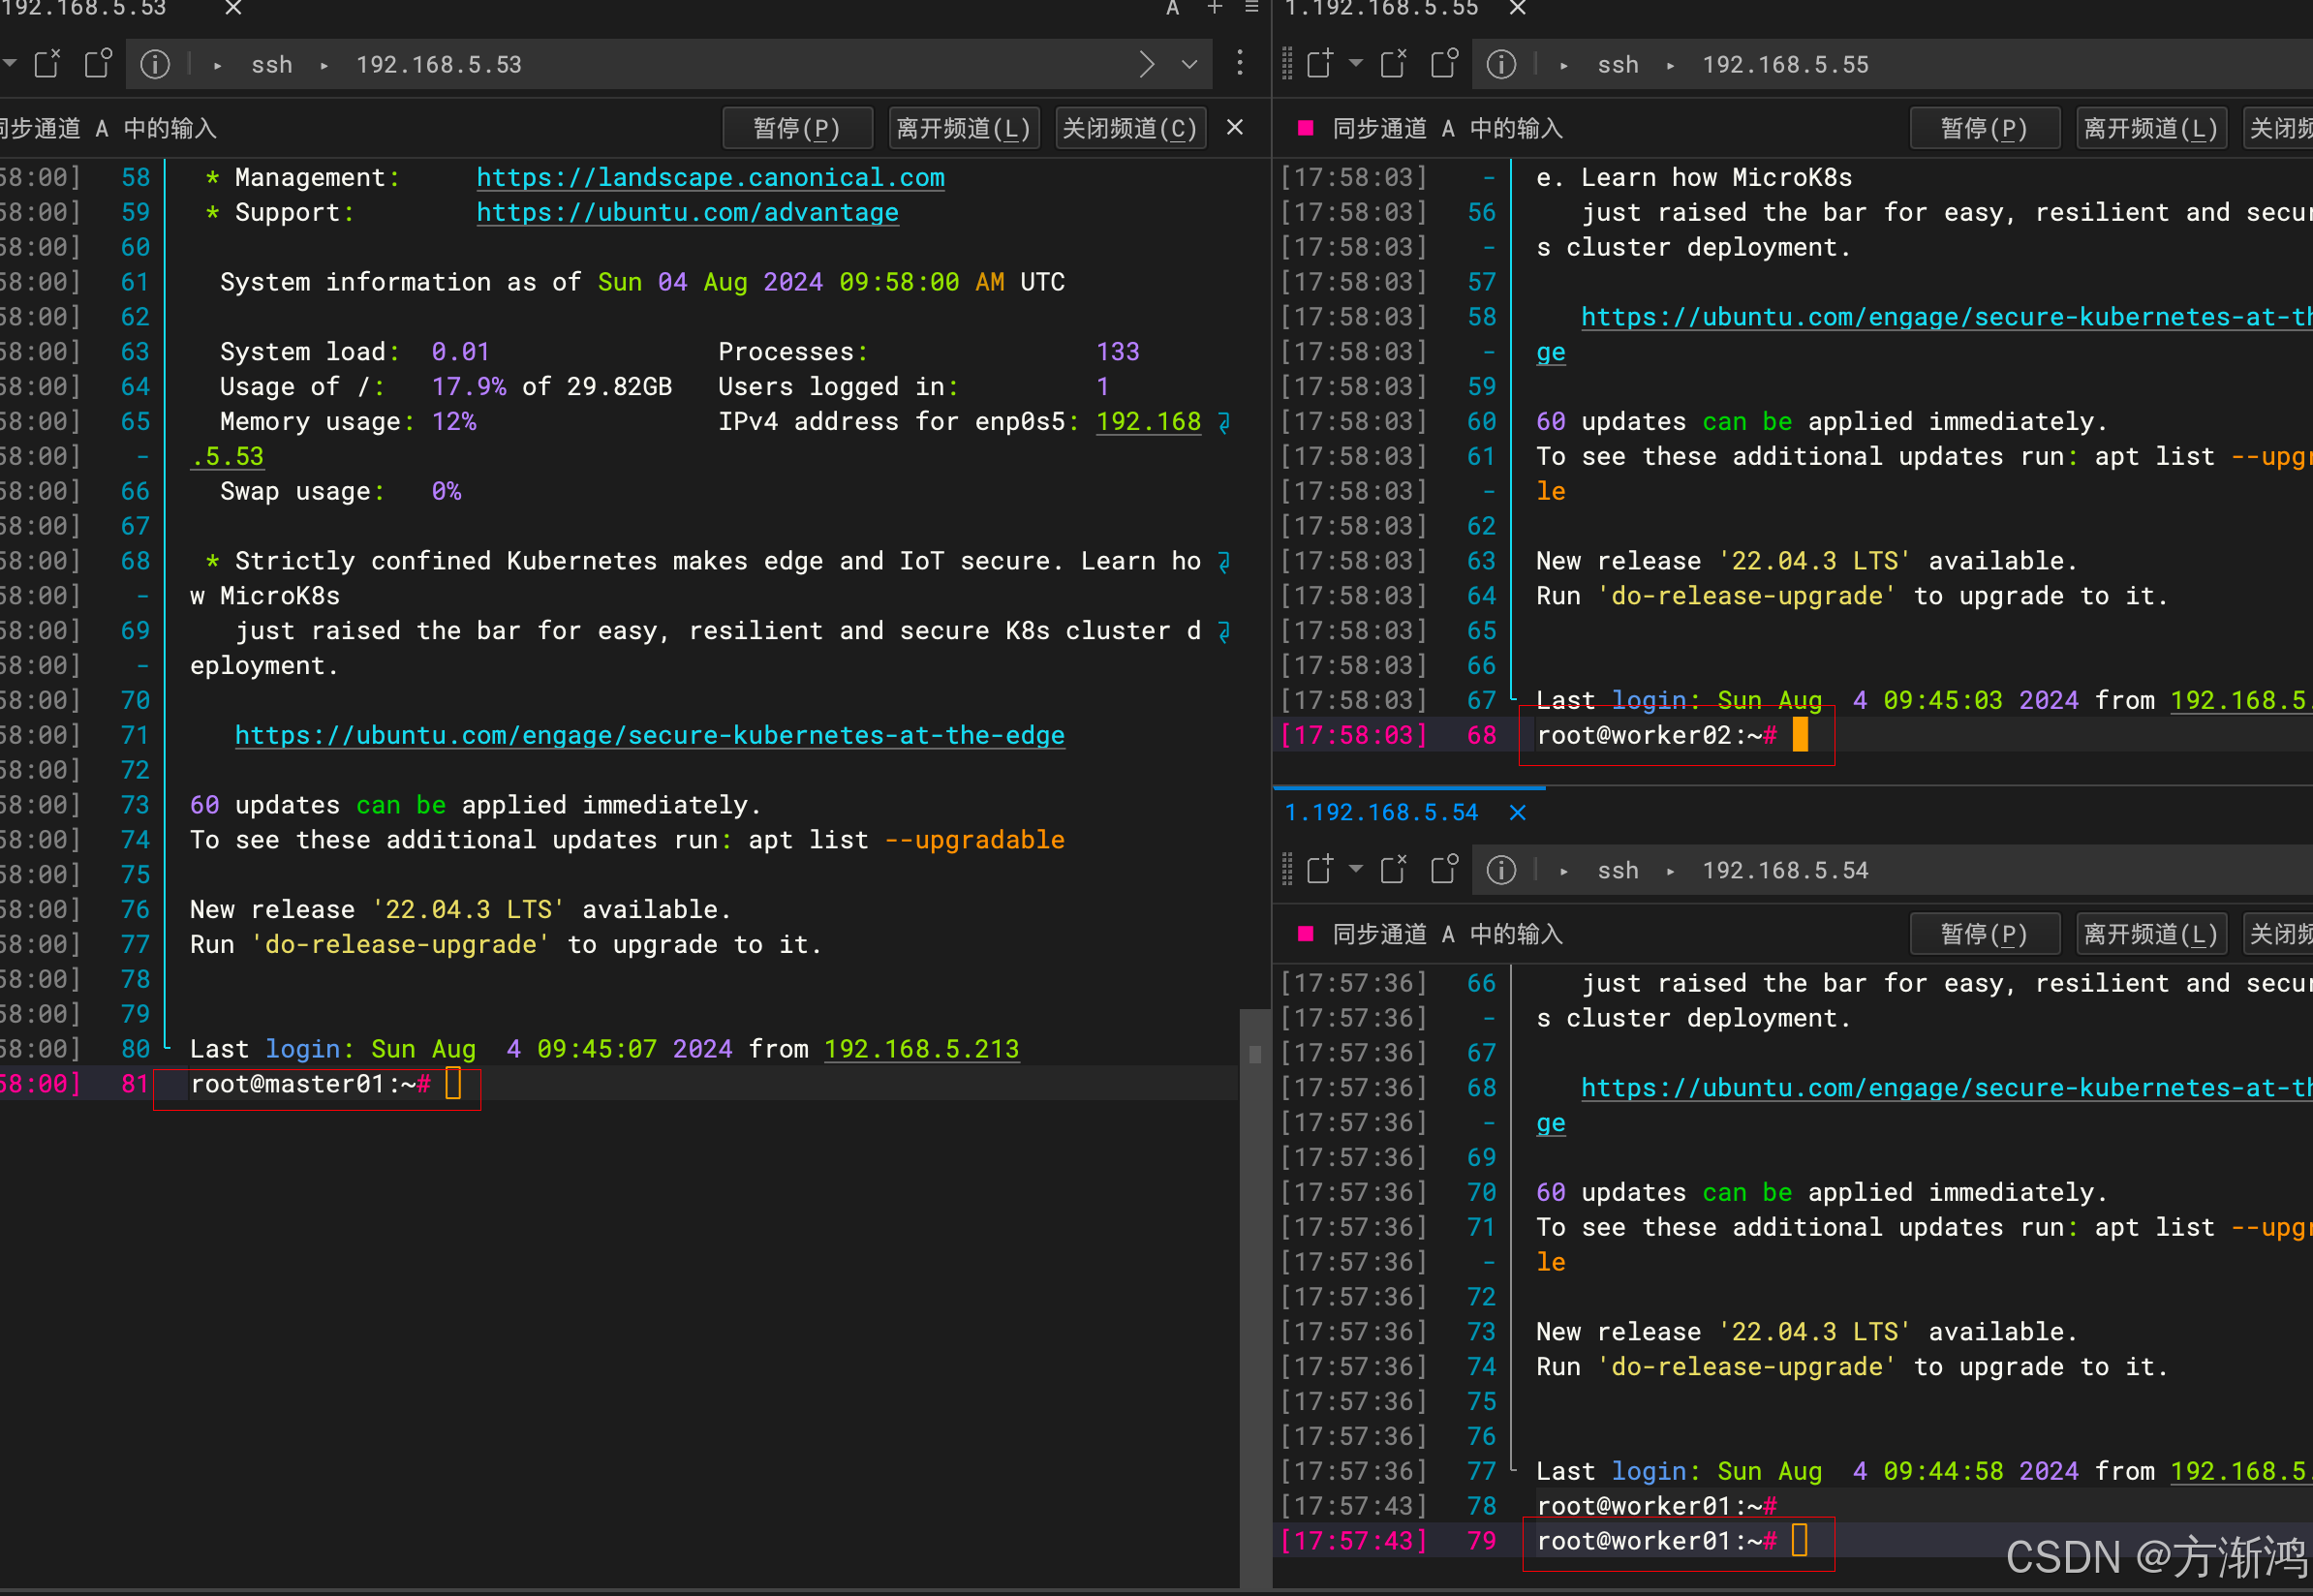The image size is (2313, 1596).
Task: Toggle pink sync indicator in worker01 pane
Action: pyautogui.click(x=1305, y=934)
